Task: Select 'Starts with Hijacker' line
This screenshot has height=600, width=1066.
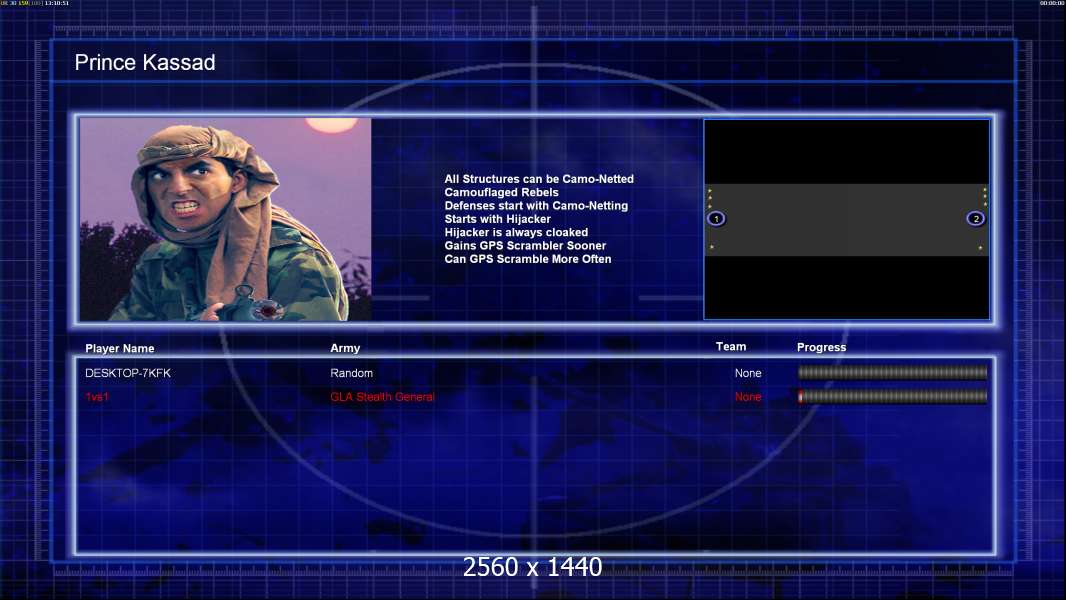Action: tap(498, 219)
